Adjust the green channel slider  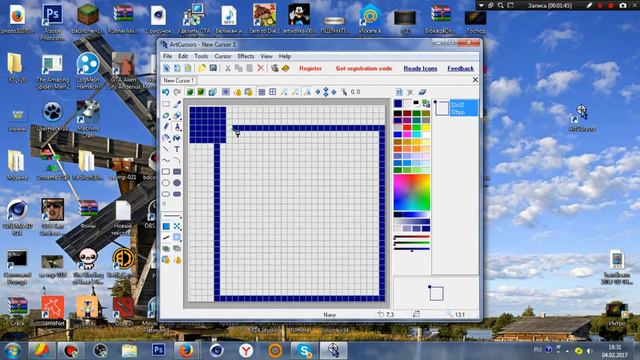coord(412,243)
